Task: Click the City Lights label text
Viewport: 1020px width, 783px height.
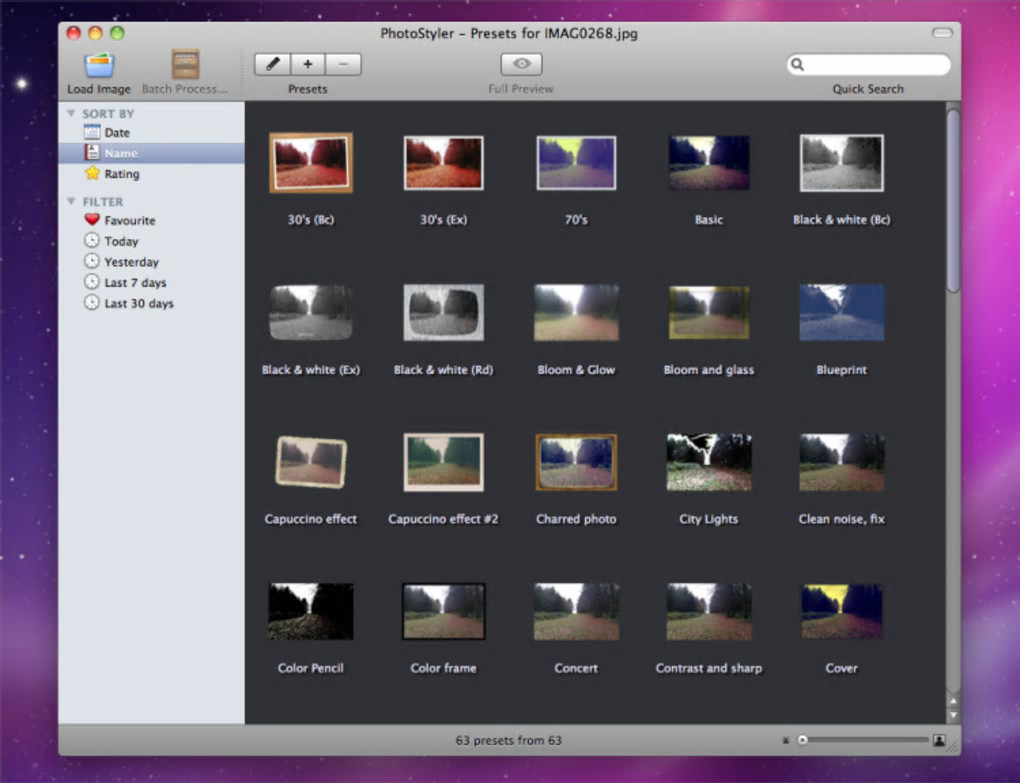Action: (709, 519)
